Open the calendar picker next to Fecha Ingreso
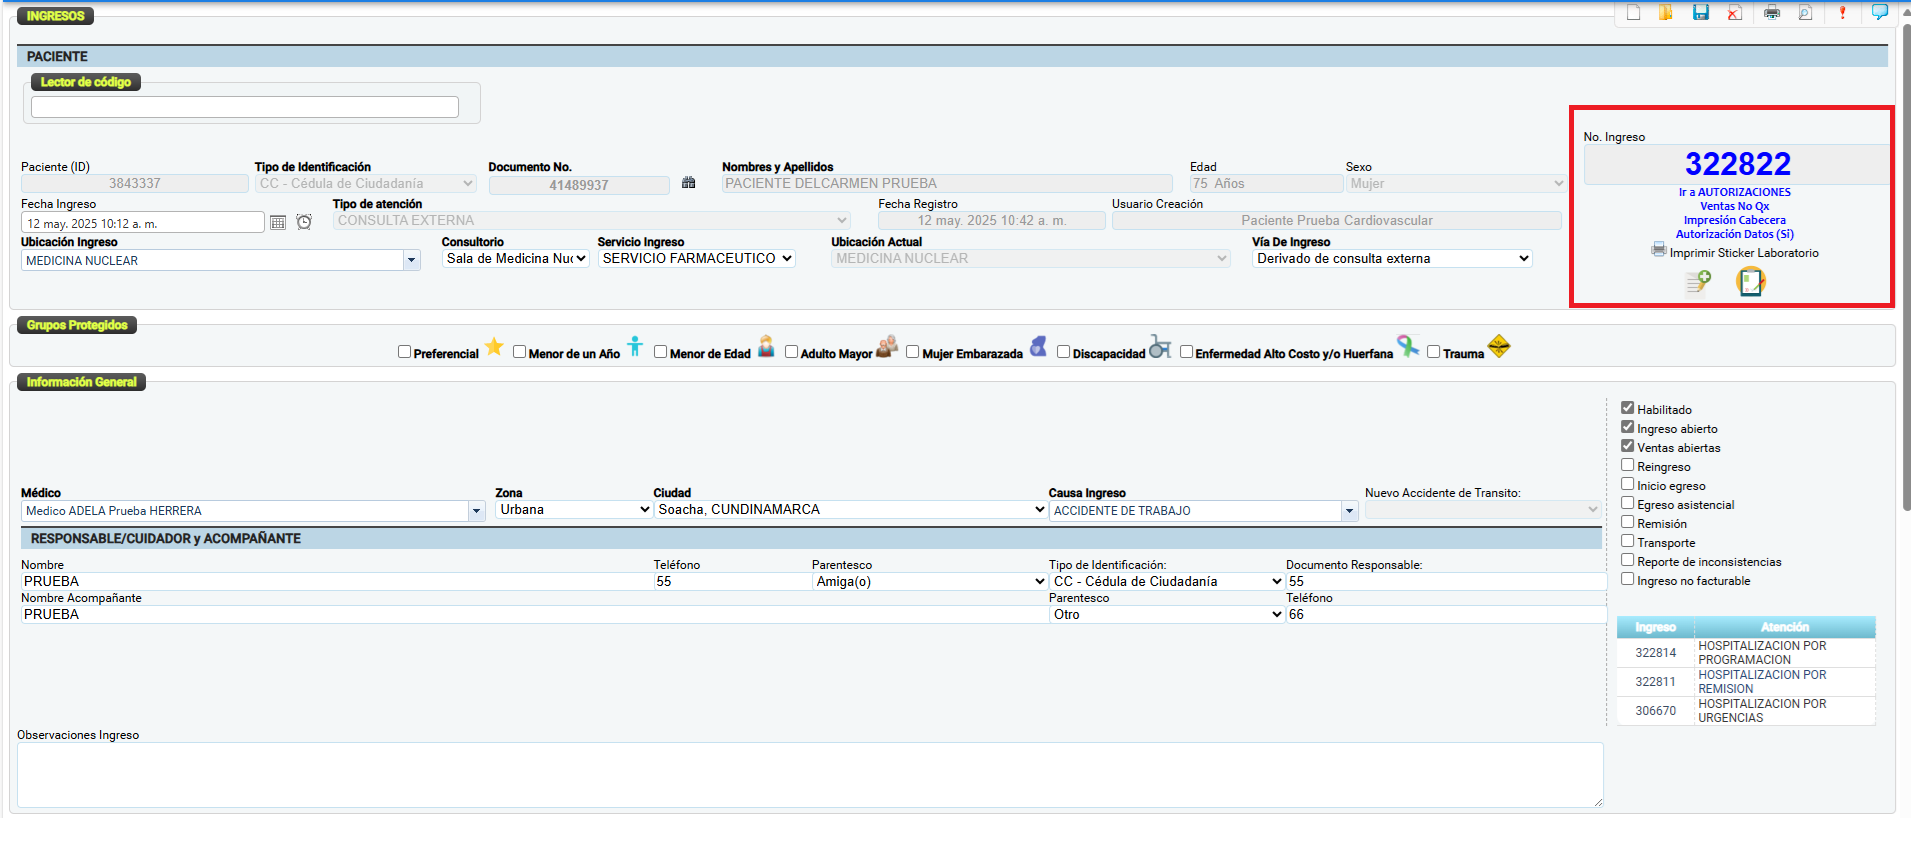Image resolution: width=1916 pixels, height=851 pixels. pos(278,223)
